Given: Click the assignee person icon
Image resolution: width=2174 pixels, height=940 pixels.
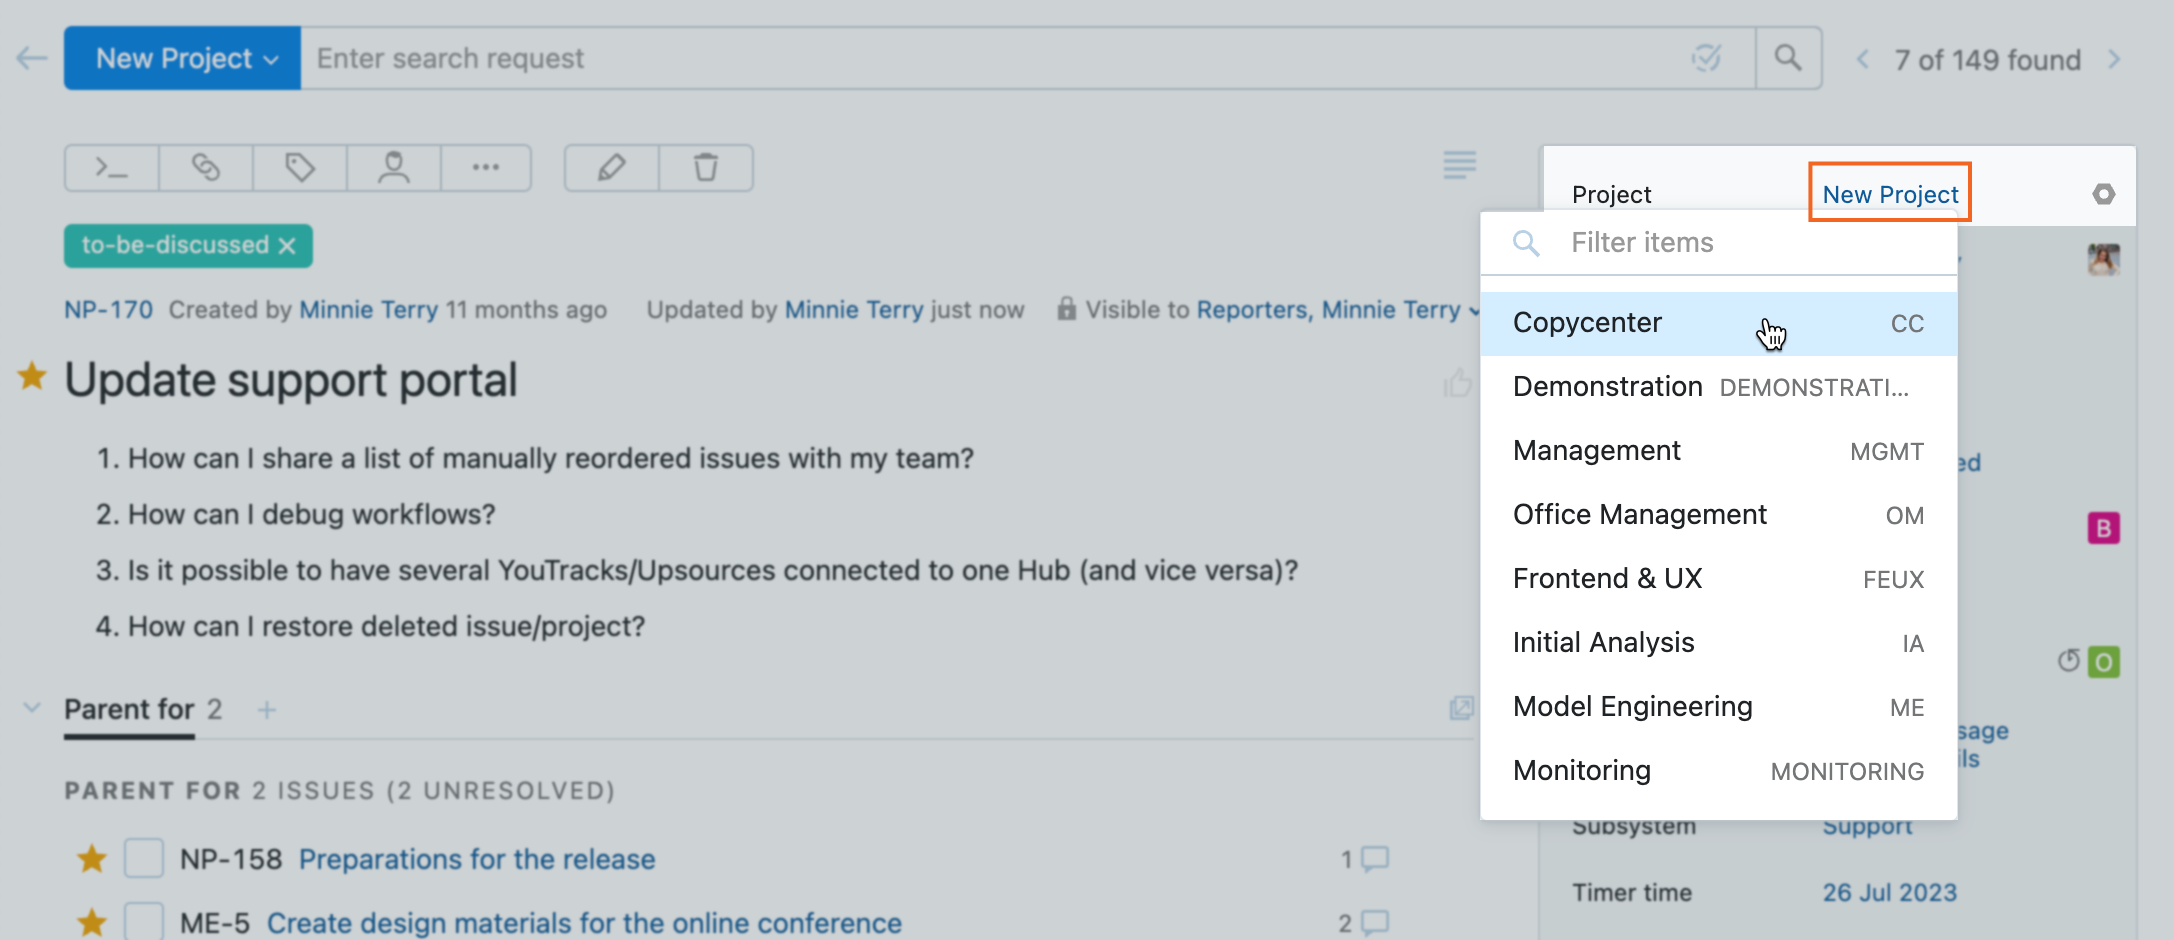Looking at the screenshot, I should (x=392, y=168).
